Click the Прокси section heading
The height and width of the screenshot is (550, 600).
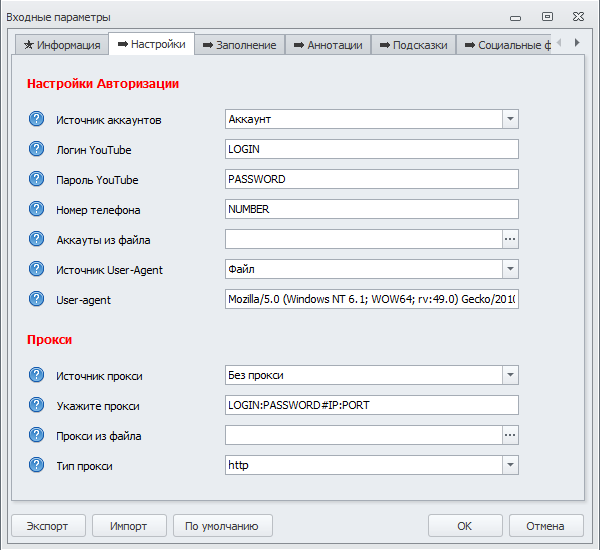click(49, 339)
